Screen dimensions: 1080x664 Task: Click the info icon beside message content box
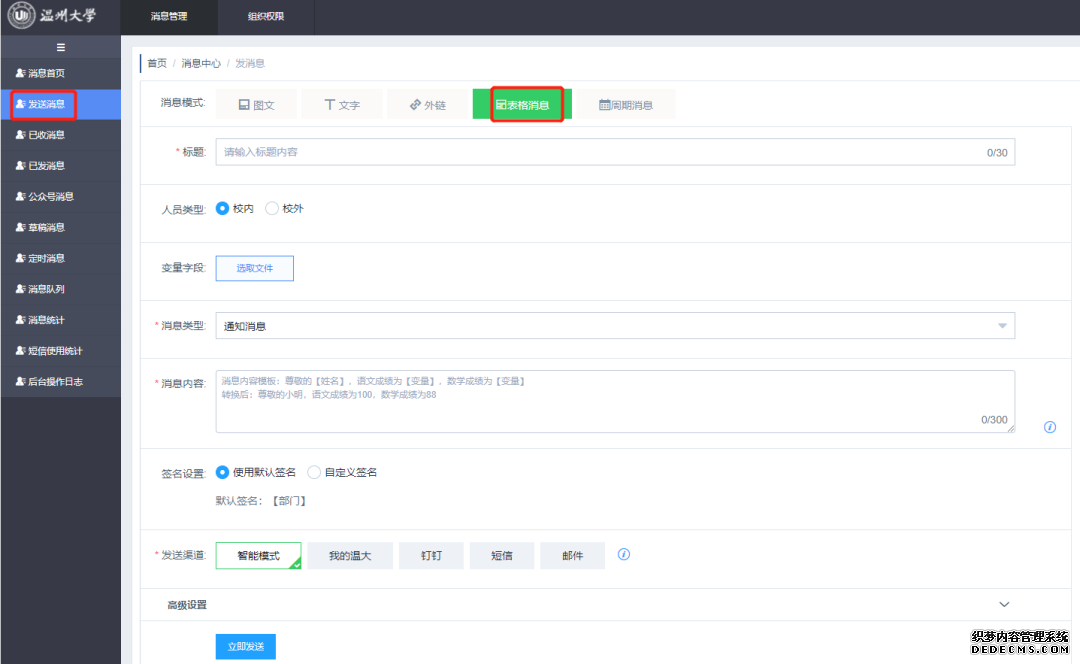(x=1049, y=427)
